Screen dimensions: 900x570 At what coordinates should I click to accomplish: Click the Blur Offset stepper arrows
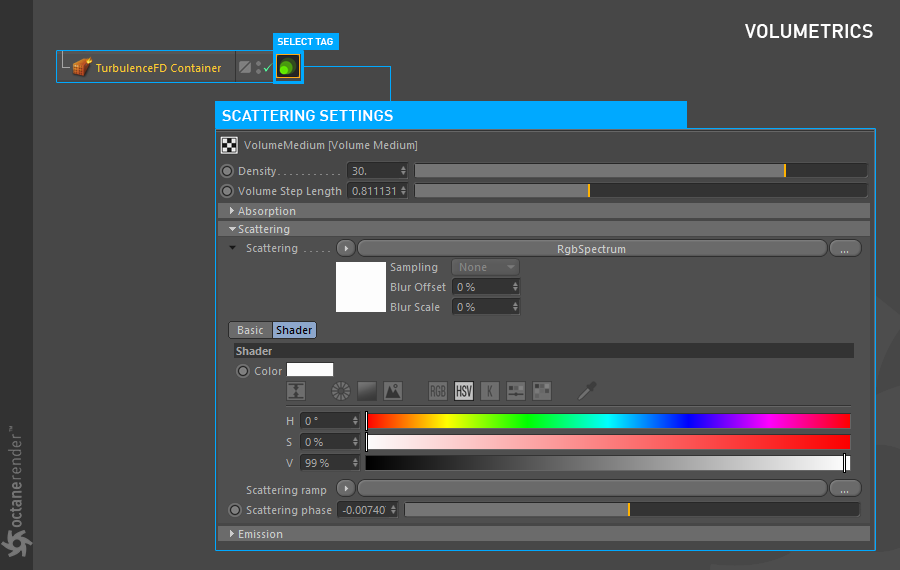tap(515, 287)
